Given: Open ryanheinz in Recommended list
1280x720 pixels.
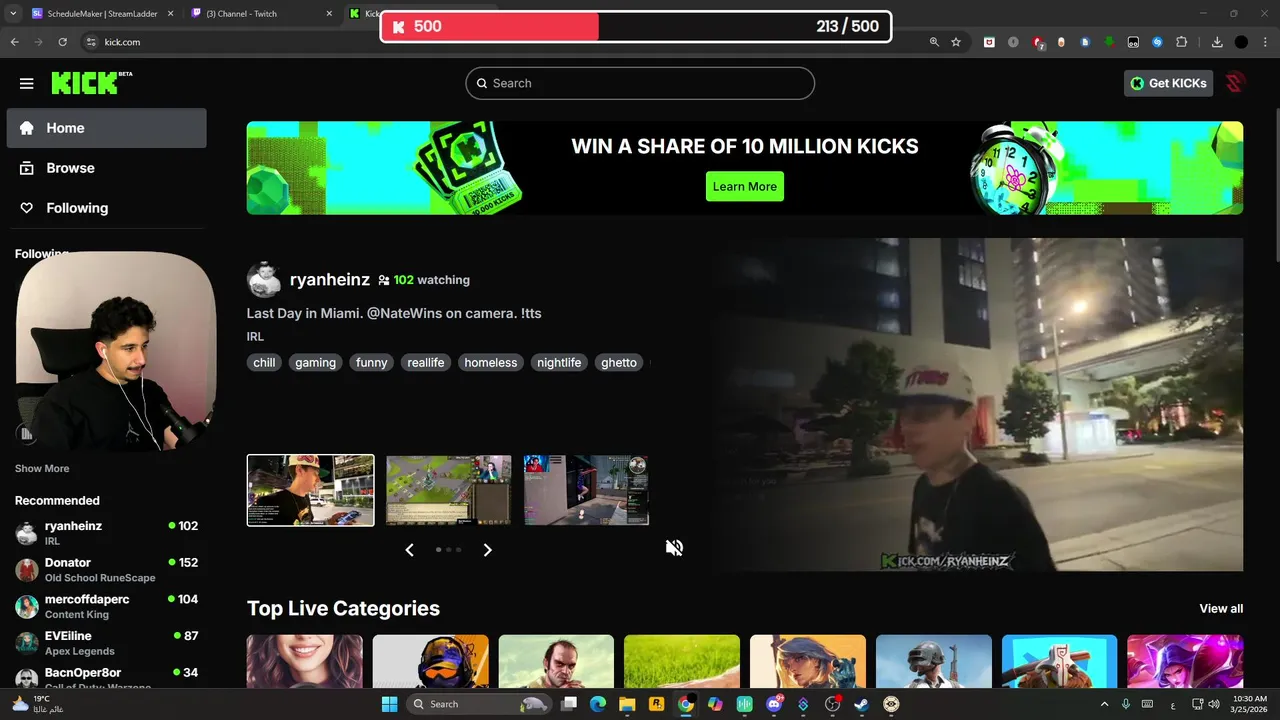Looking at the screenshot, I should pos(106,532).
